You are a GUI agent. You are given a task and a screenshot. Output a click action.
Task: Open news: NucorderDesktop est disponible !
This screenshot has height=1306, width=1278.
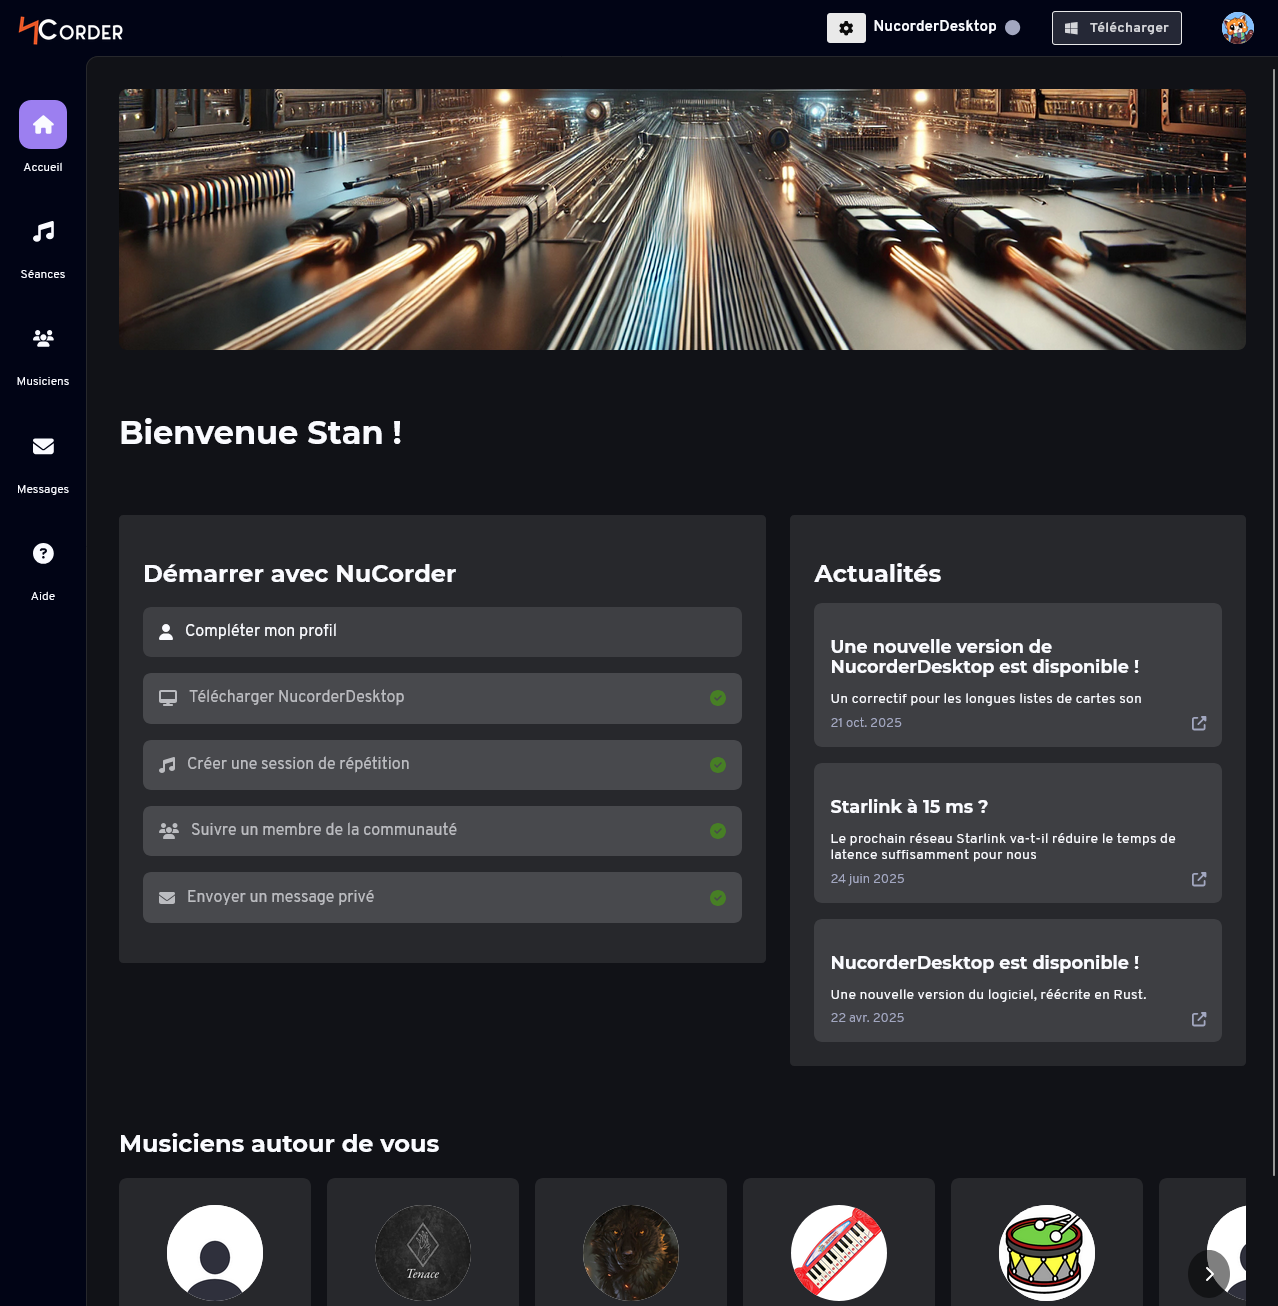coord(1018,981)
